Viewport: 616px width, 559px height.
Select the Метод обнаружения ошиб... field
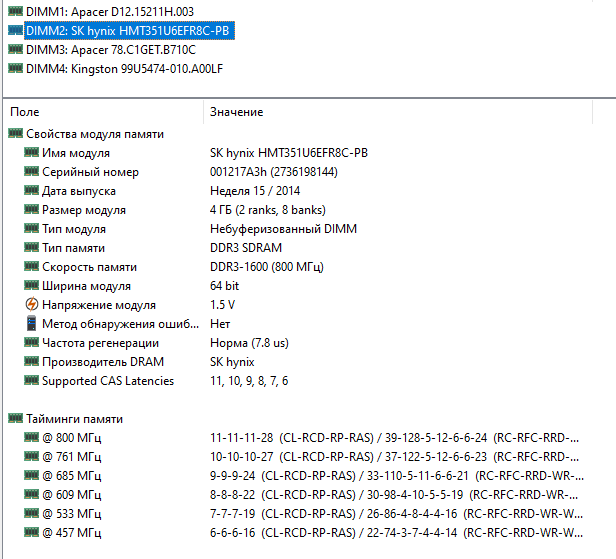click(x=120, y=324)
